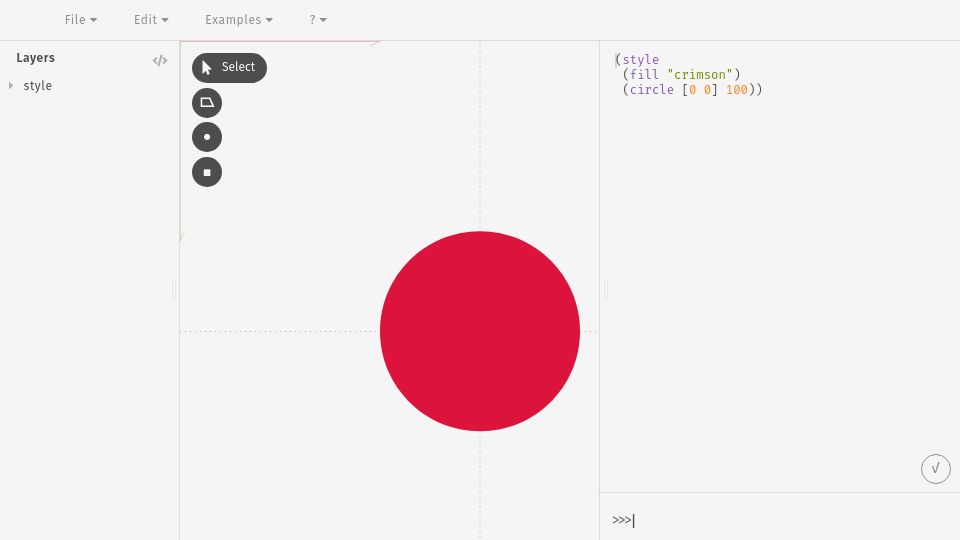Toggle the code view icon in Layers

coord(160,60)
